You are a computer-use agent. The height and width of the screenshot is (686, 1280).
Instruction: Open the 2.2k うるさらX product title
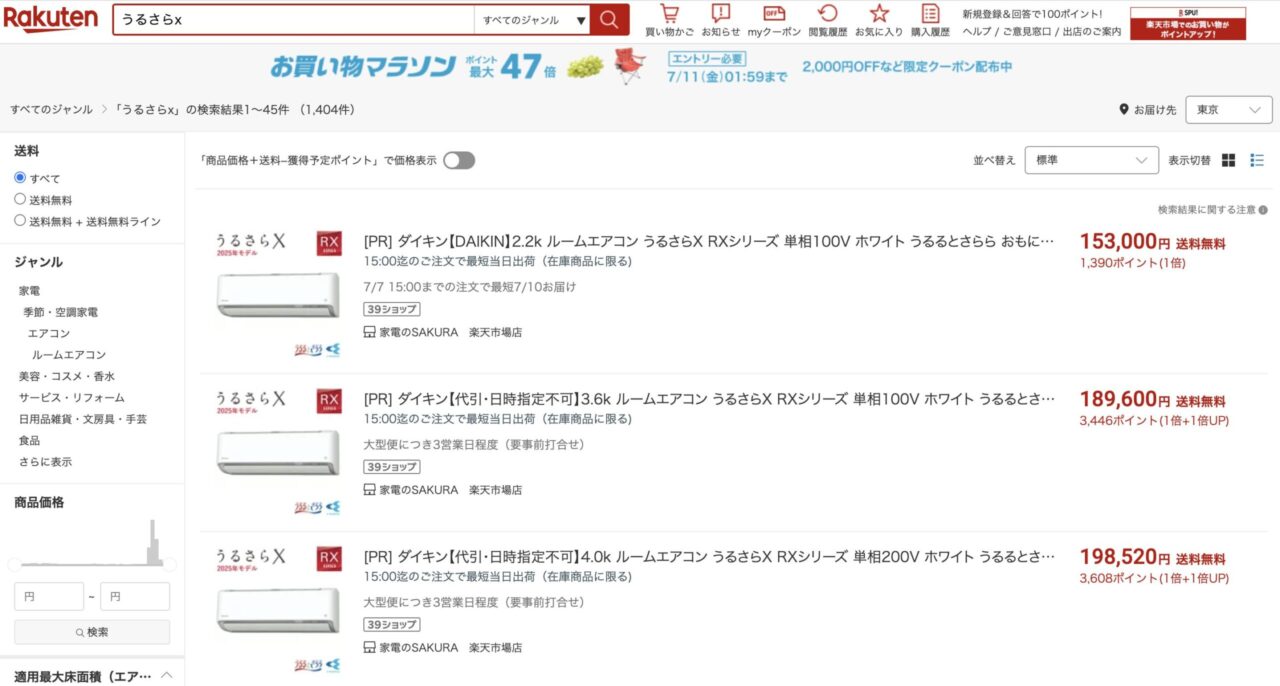[709, 241]
